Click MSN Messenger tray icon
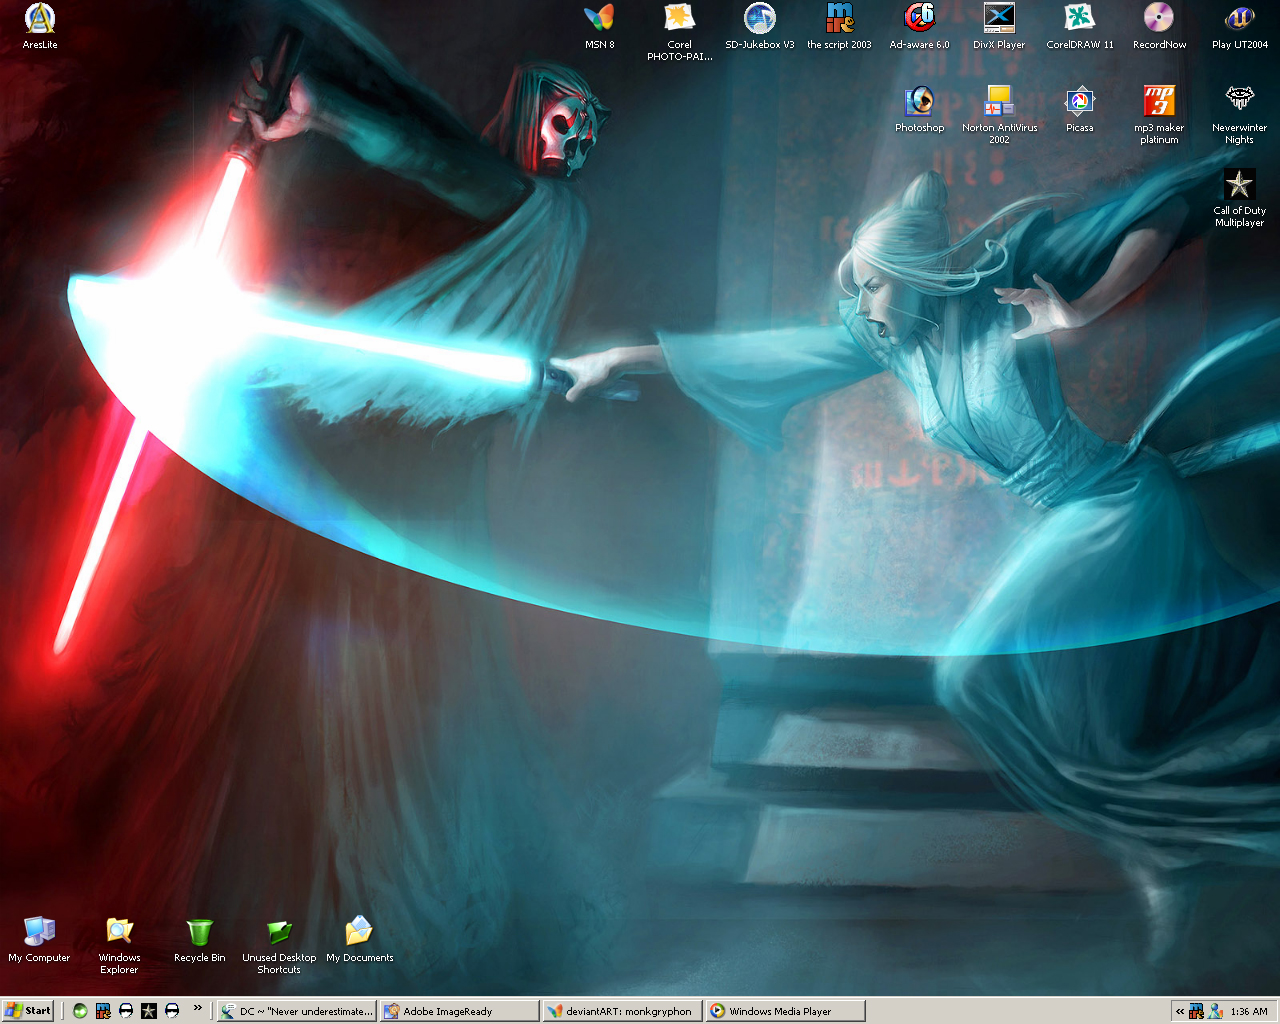 pos(1215,1011)
